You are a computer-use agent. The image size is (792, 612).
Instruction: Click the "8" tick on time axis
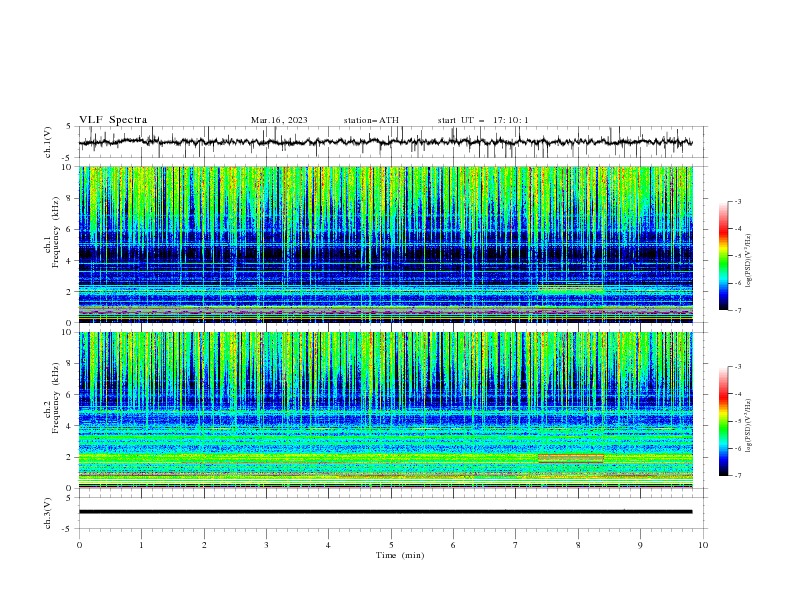[x=578, y=545]
